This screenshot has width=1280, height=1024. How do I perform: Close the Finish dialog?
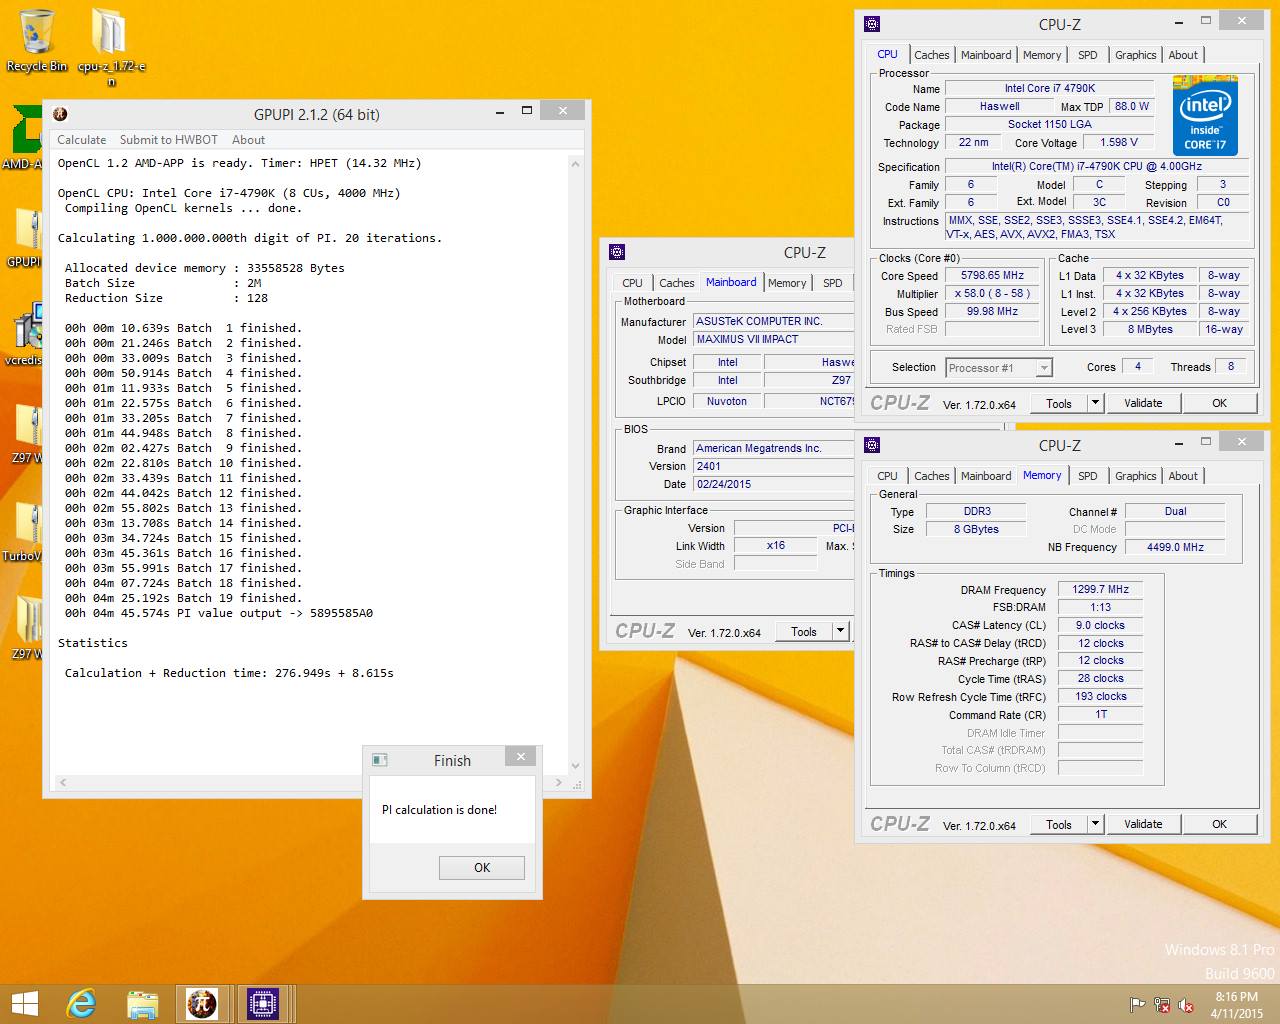pyautogui.click(x=520, y=757)
